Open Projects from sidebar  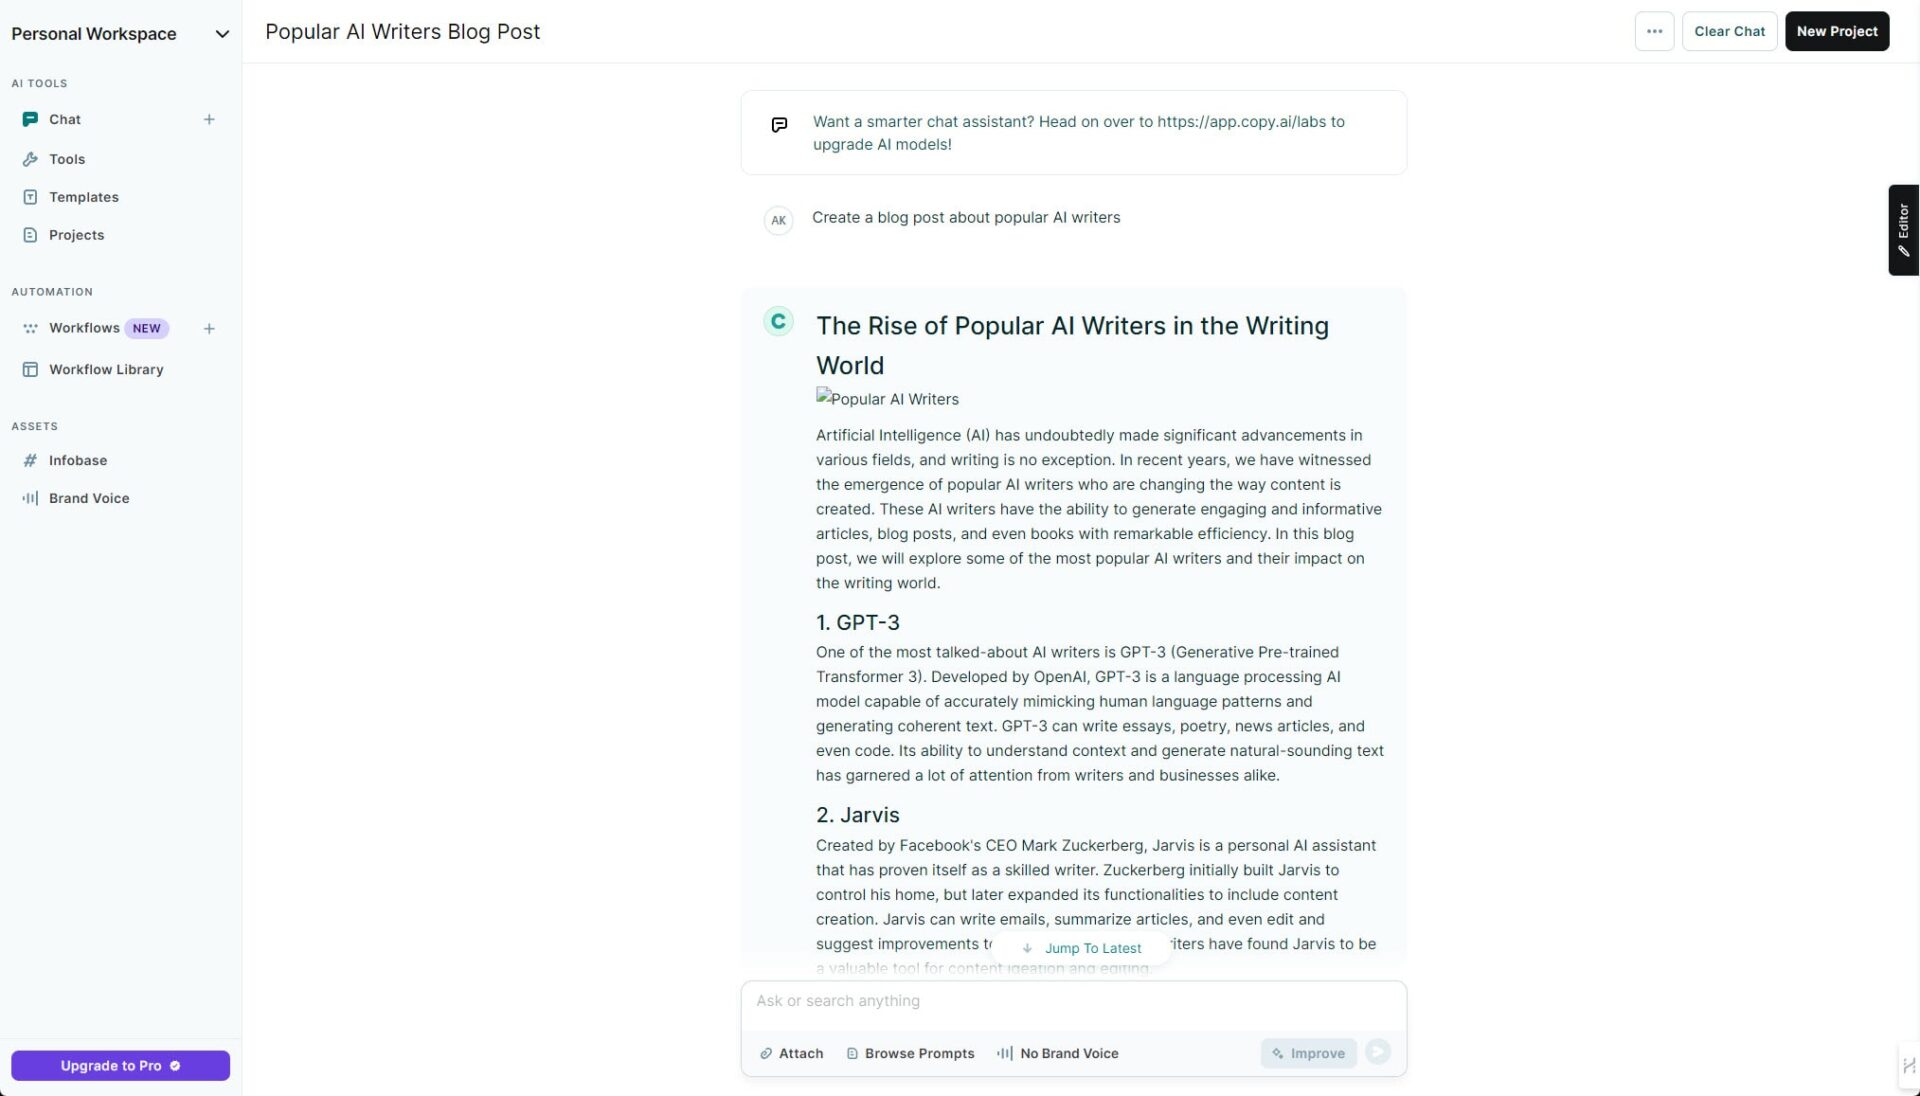(76, 235)
